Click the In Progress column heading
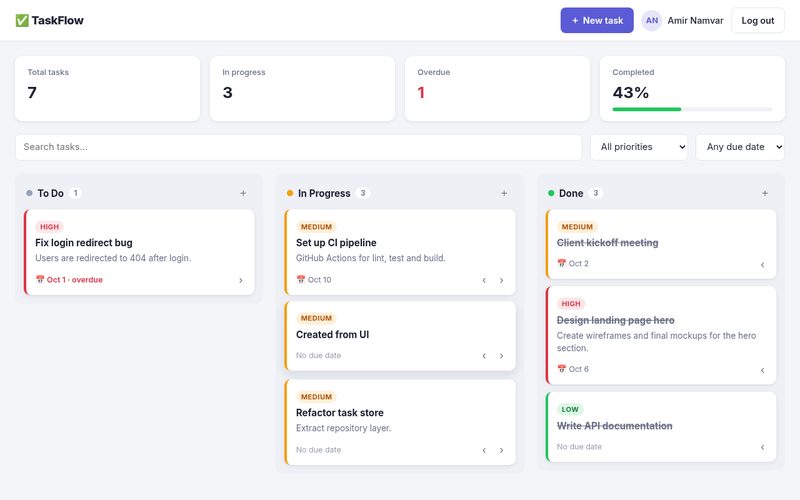 tap(324, 193)
